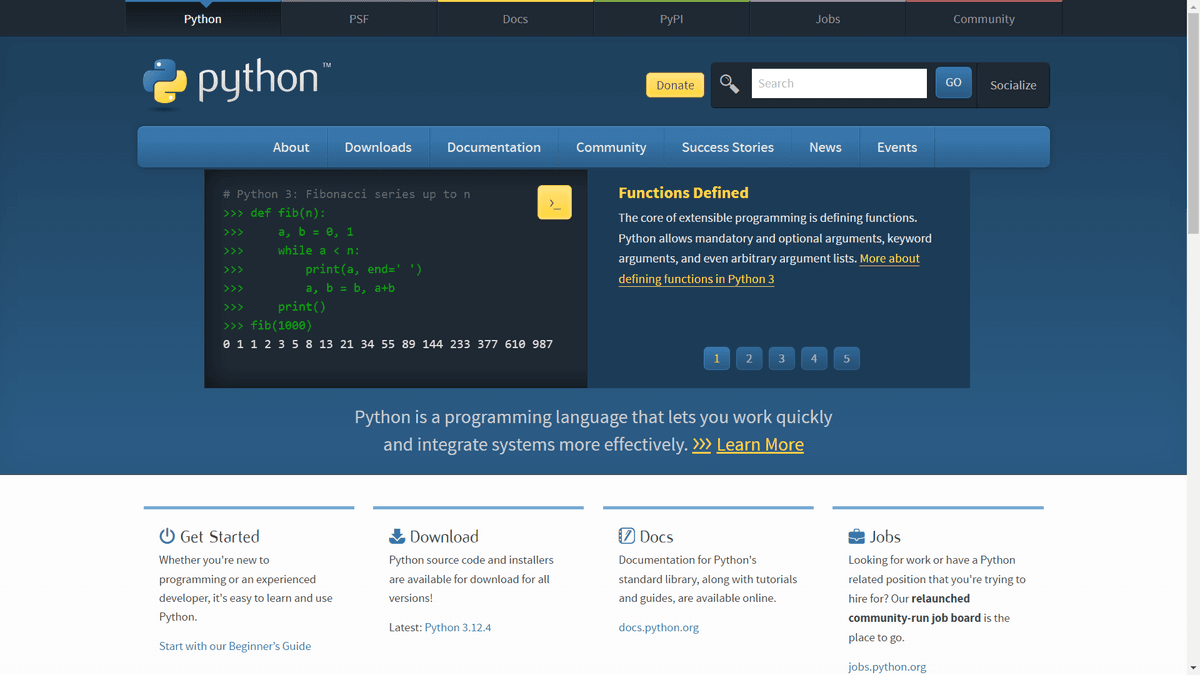Click the Jobs briefcase icon

point(856,536)
